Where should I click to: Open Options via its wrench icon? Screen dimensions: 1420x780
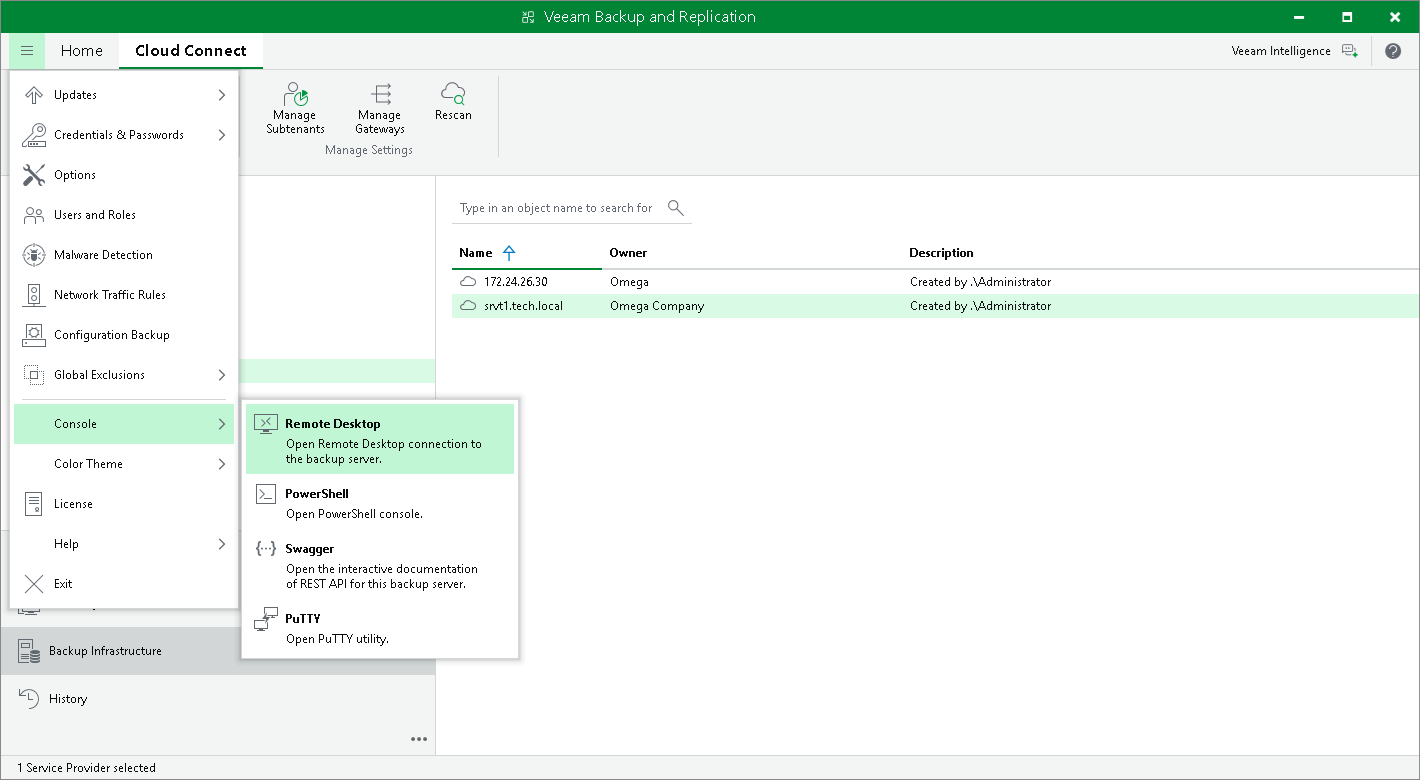(x=35, y=175)
